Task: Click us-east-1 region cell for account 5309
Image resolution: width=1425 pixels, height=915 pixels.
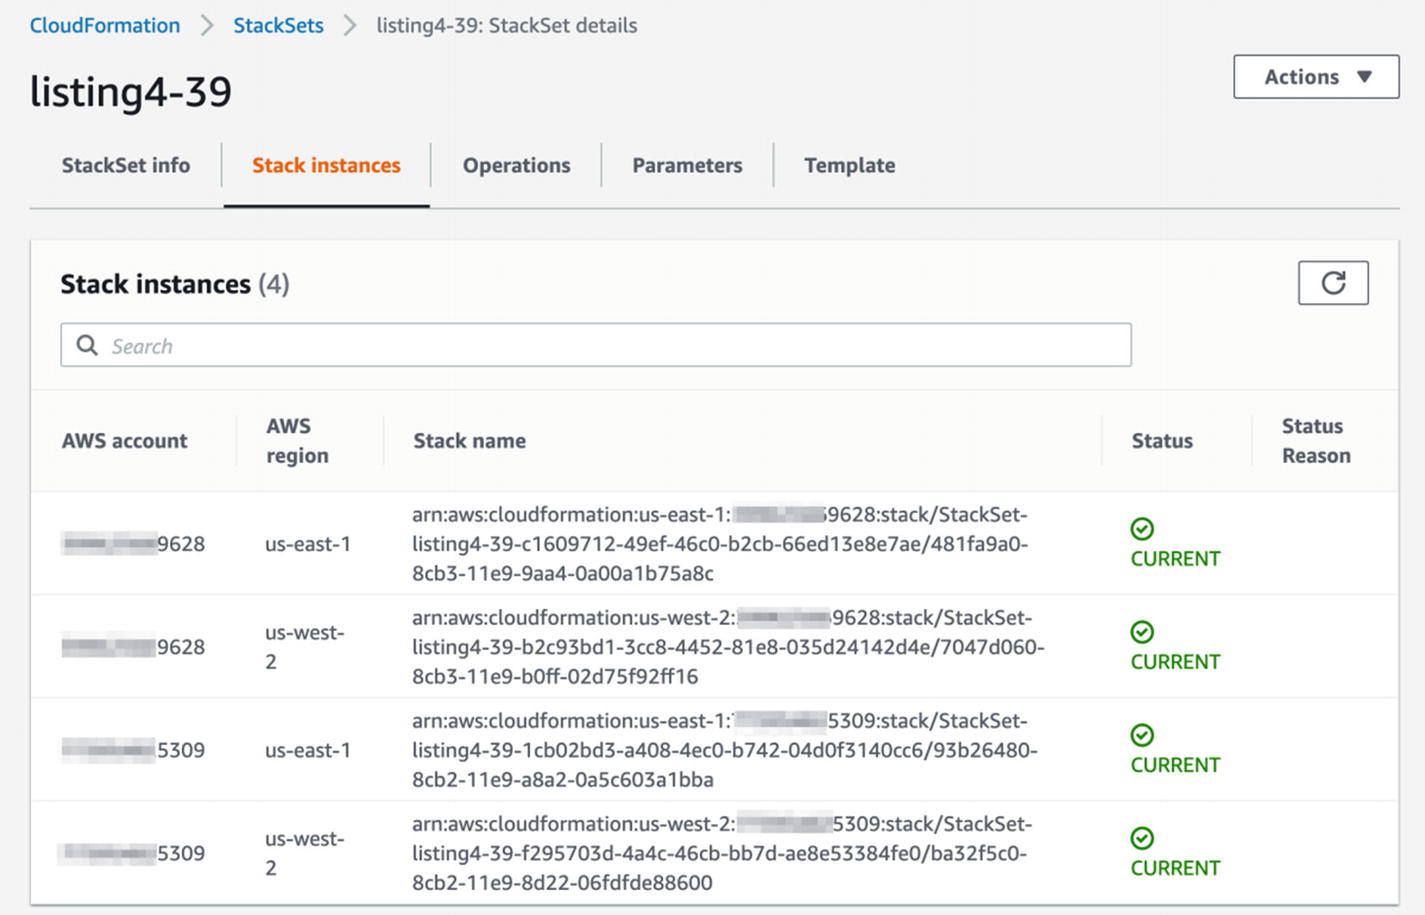Action: pyautogui.click(x=308, y=750)
